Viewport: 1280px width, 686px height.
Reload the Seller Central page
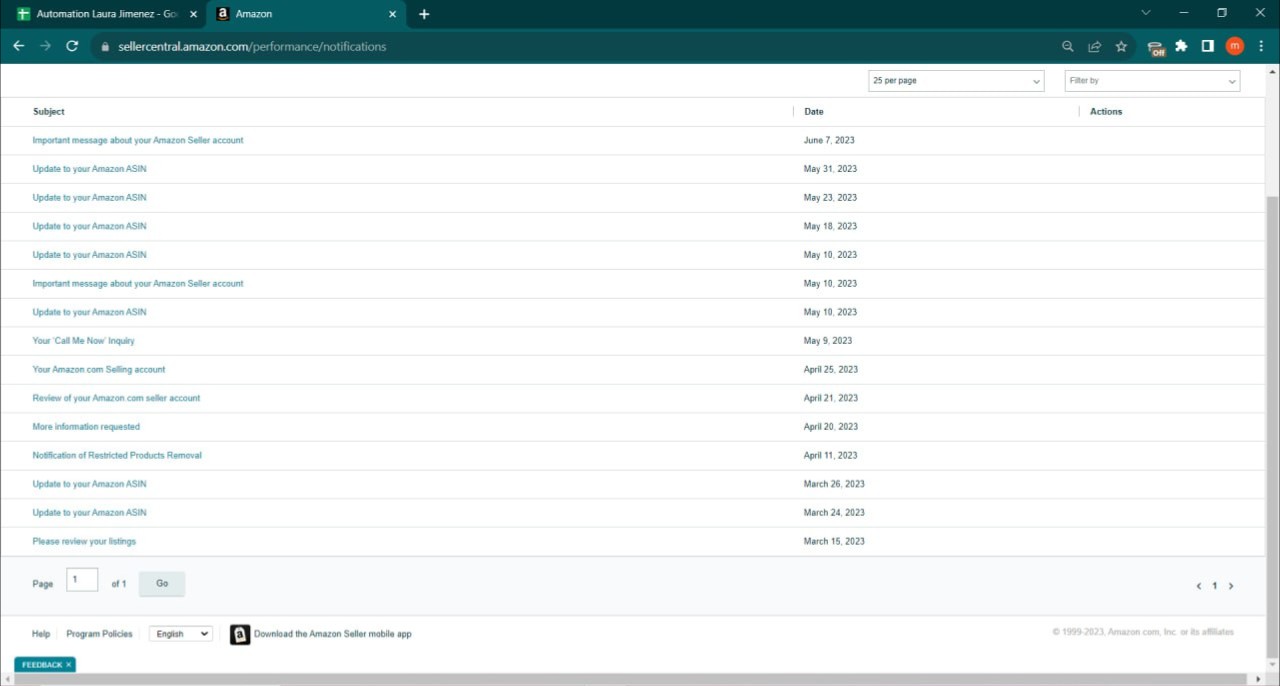pos(72,46)
